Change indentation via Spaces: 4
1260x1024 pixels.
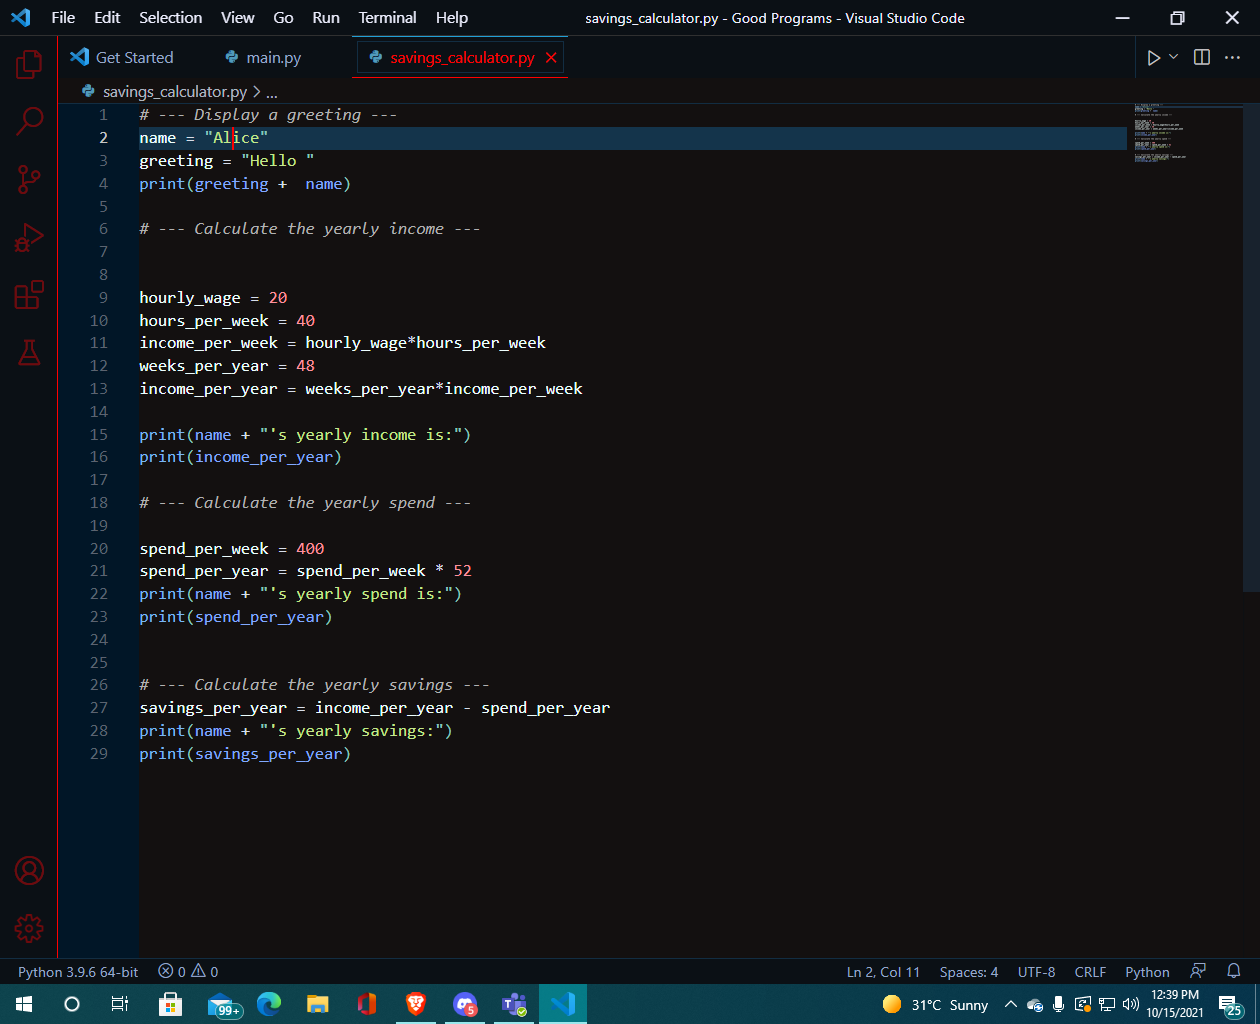[x=969, y=972]
